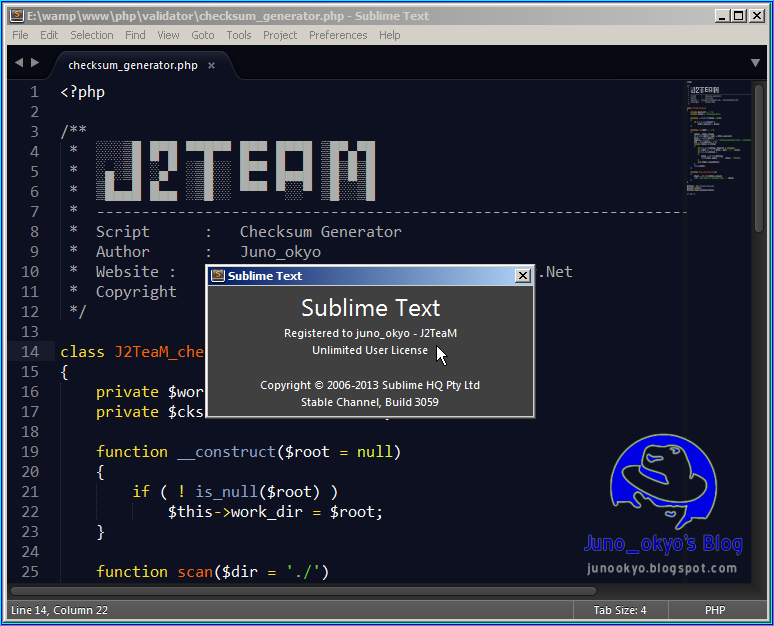
Task: Click the class keyword on line 14
Action: tap(82, 352)
